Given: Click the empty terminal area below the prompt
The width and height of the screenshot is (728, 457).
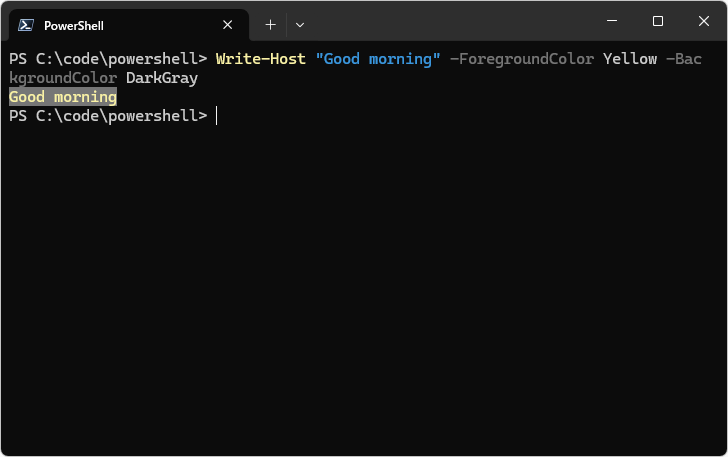Looking at the screenshot, I should tap(364, 290).
